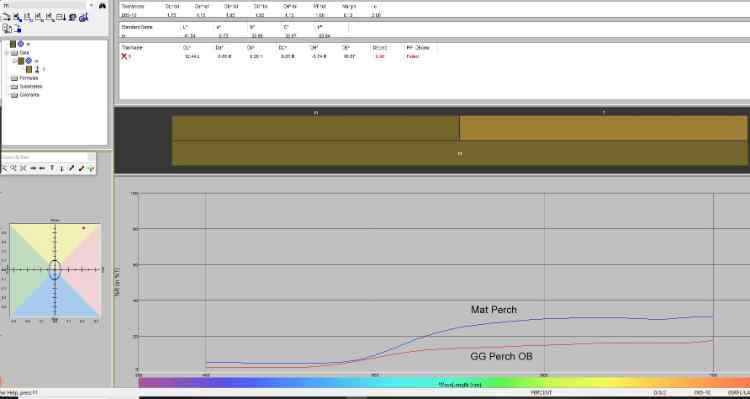Click the down arrow in plot toolbar
The height and width of the screenshot is (399, 750).
[62, 168]
